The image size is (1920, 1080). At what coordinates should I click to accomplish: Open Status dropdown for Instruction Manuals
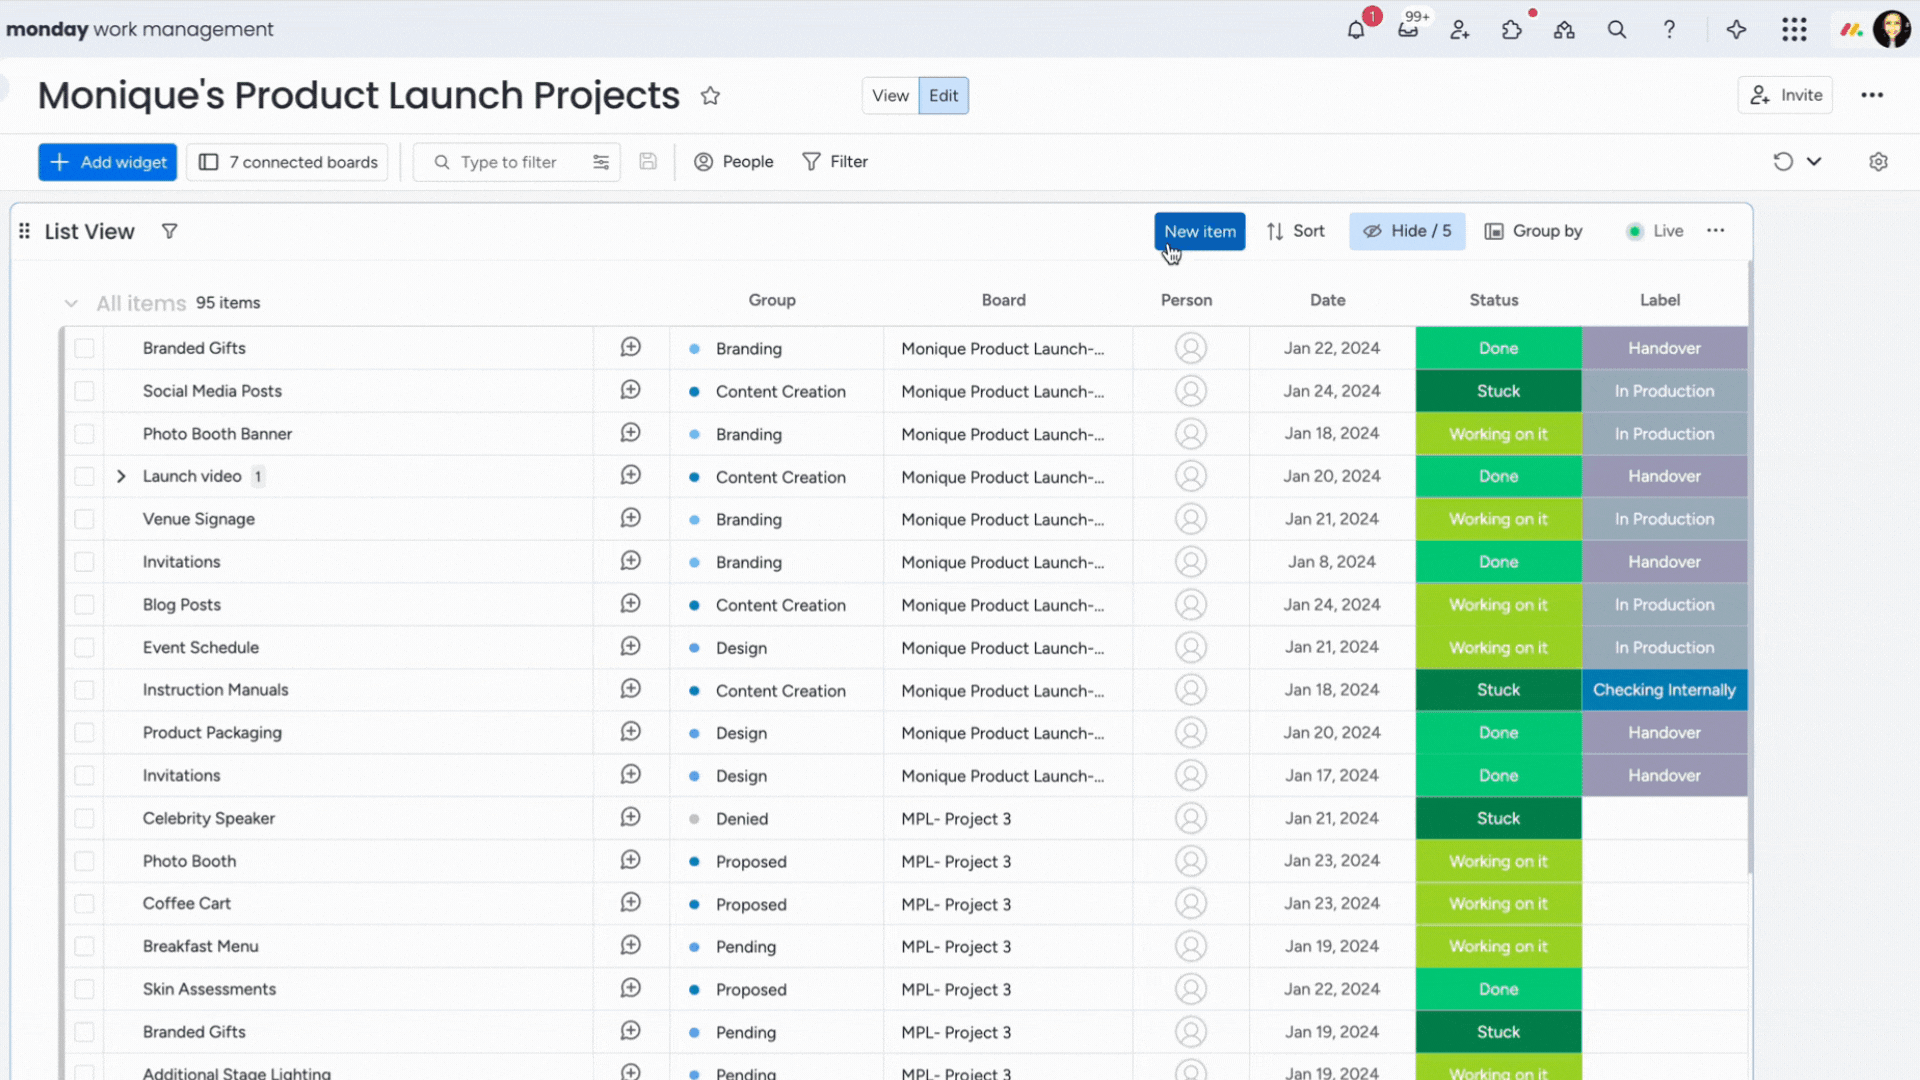tap(1498, 690)
